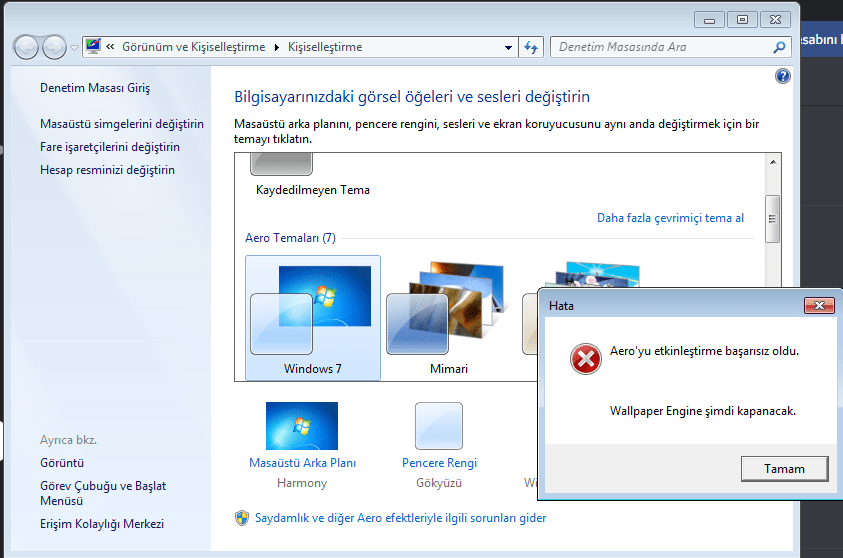Select the Mimari theme
The width and height of the screenshot is (843, 558).
(448, 318)
